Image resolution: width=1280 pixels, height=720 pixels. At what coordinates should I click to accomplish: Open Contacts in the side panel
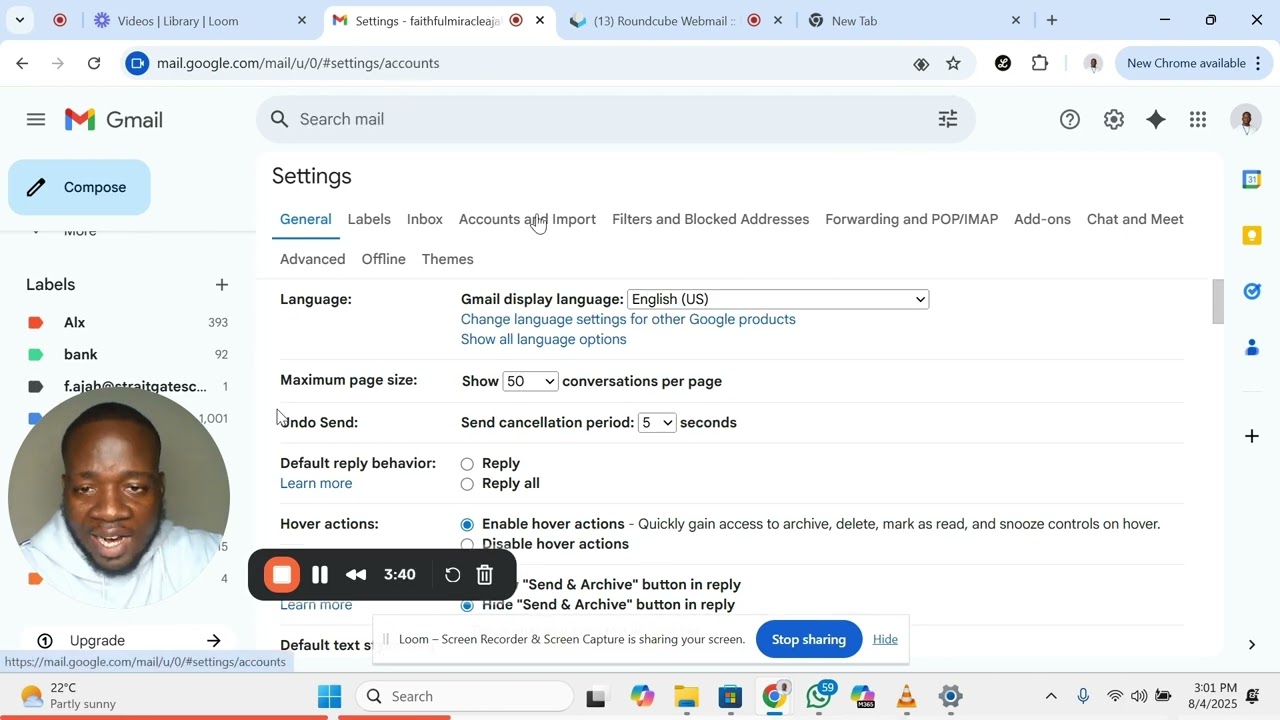[x=1252, y=348]
